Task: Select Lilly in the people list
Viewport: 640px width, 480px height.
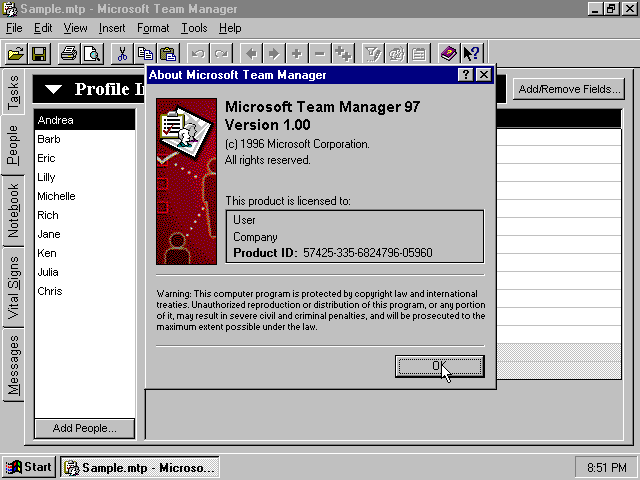Action: point(85,177)
